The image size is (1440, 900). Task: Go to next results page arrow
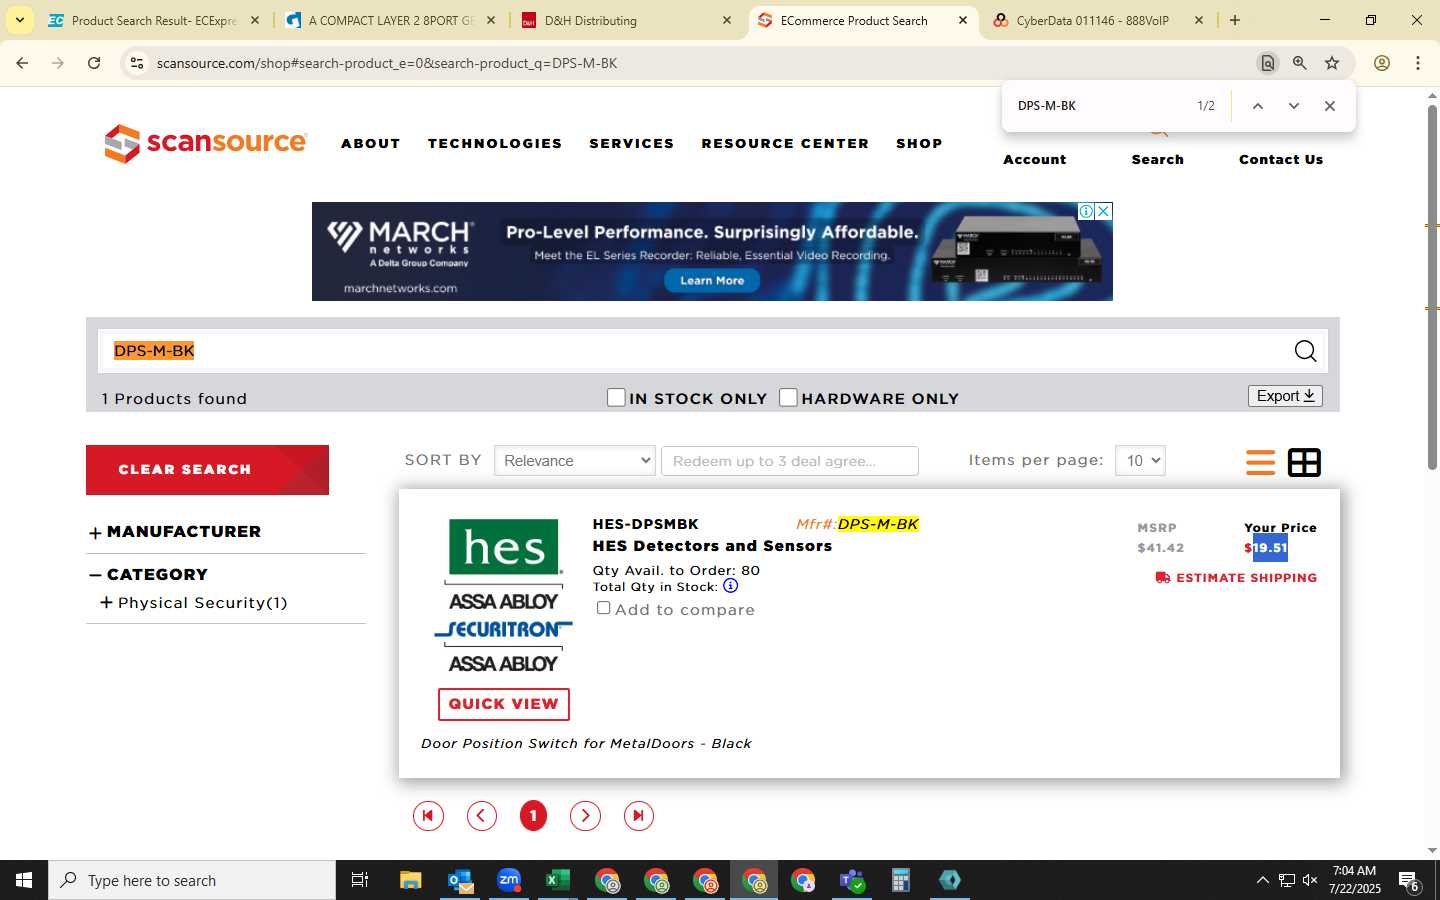tap(585, 816)
